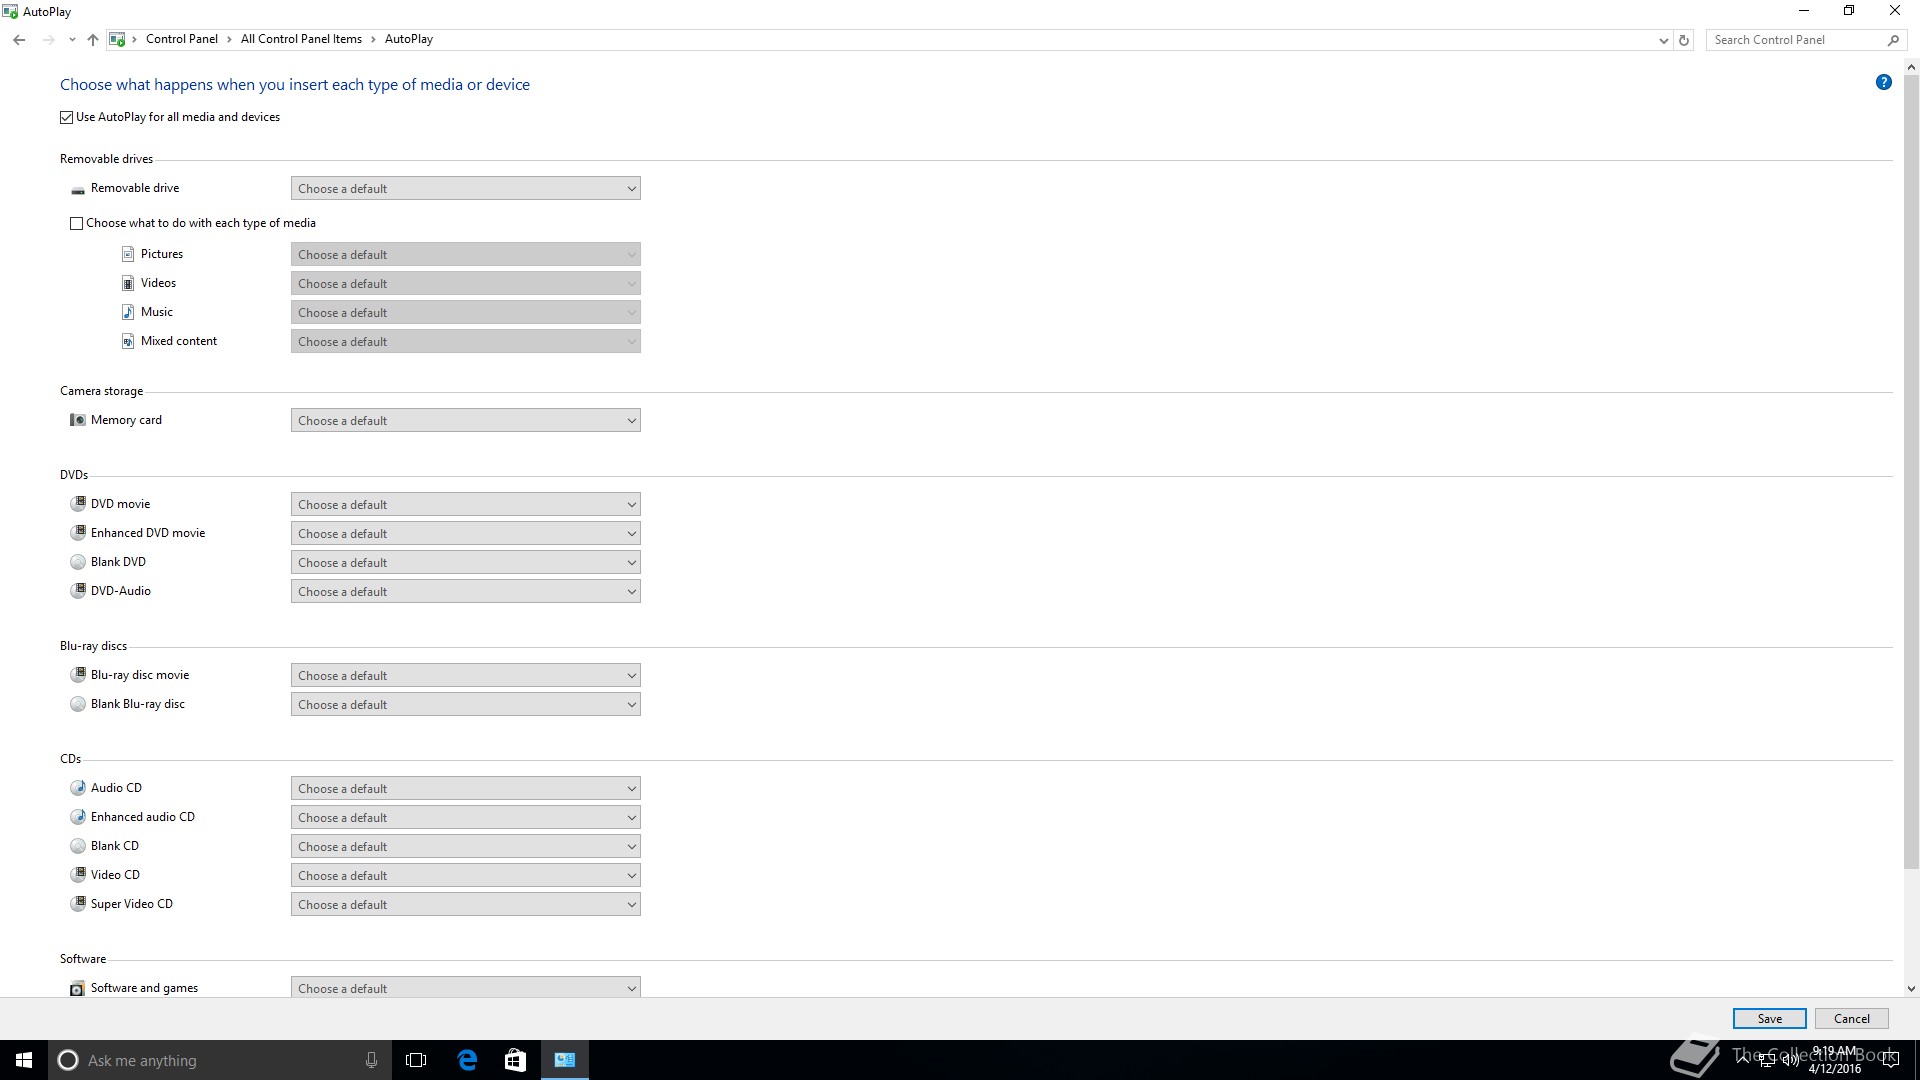Click the Enhanced DVD movie icon

pyautogui.click(x=78, y=533)
